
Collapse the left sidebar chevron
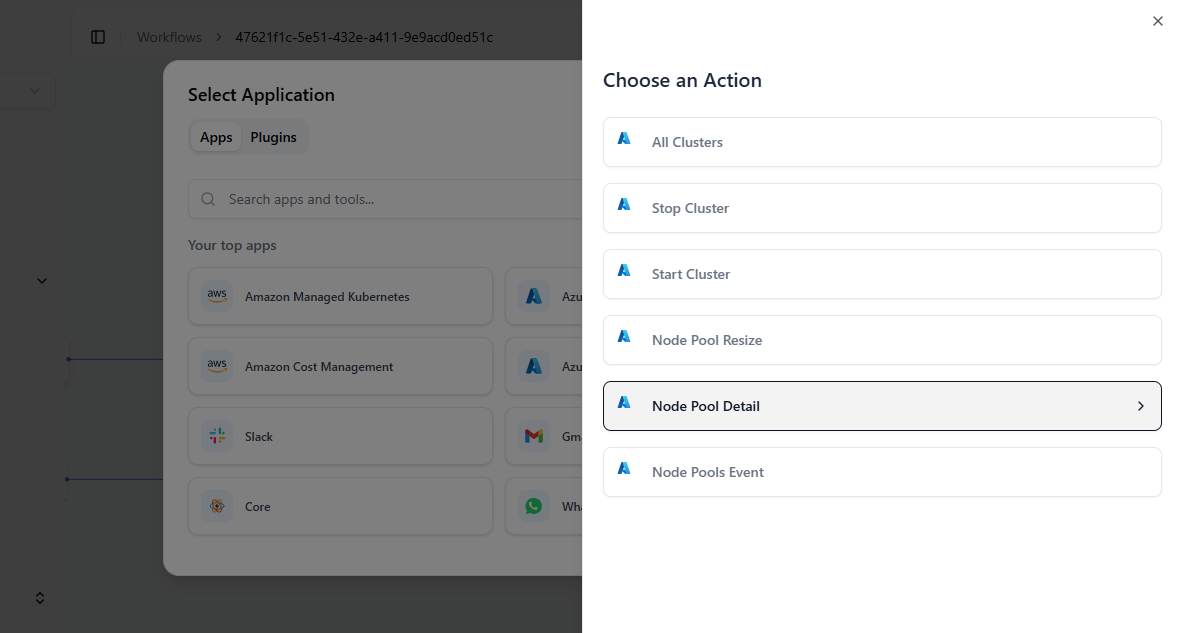tap(41, 281)
